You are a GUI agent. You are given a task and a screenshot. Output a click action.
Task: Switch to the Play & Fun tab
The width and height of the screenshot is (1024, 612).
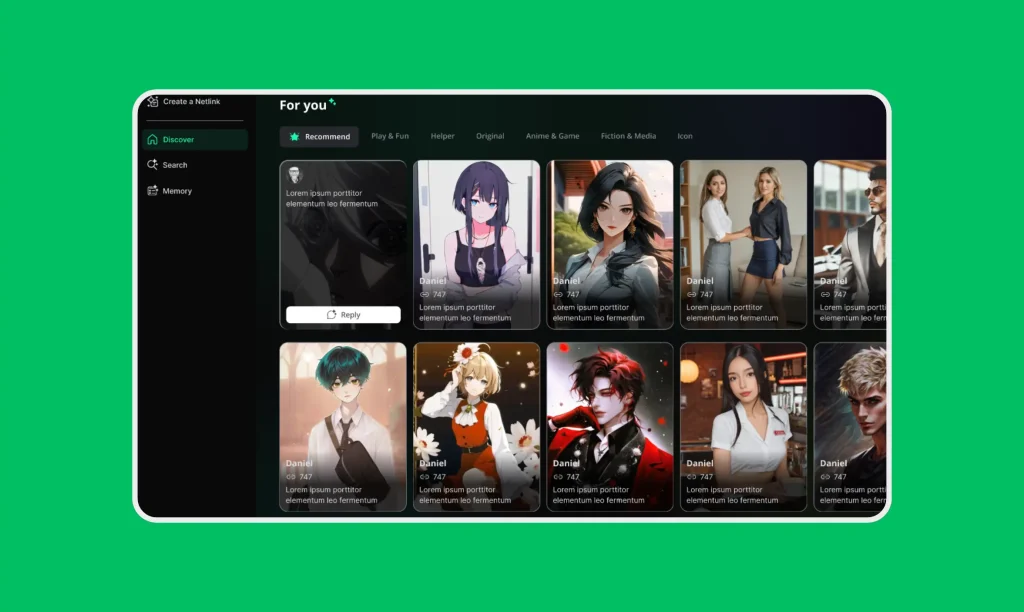tap(390, 136)
